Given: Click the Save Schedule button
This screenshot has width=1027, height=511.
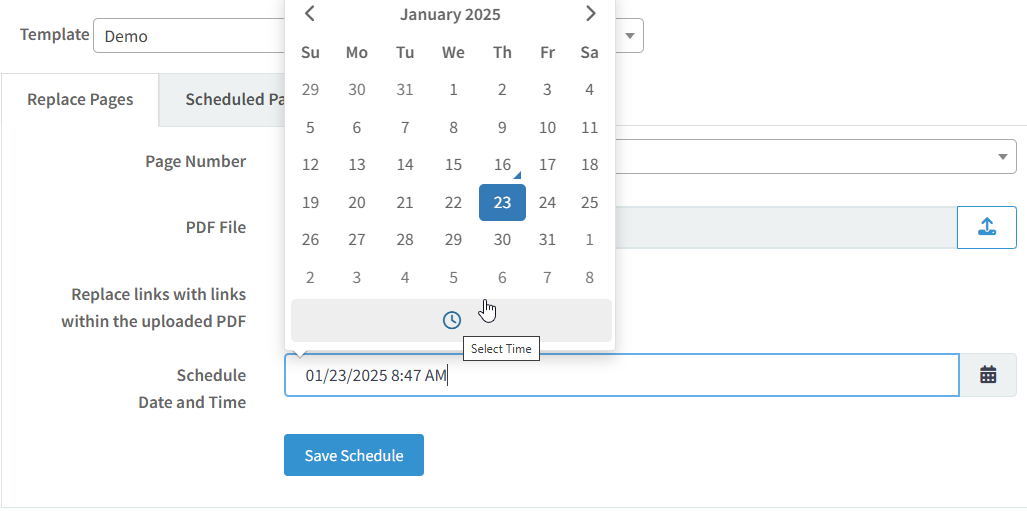Looking at the screenshot, I should coord(354,455).
